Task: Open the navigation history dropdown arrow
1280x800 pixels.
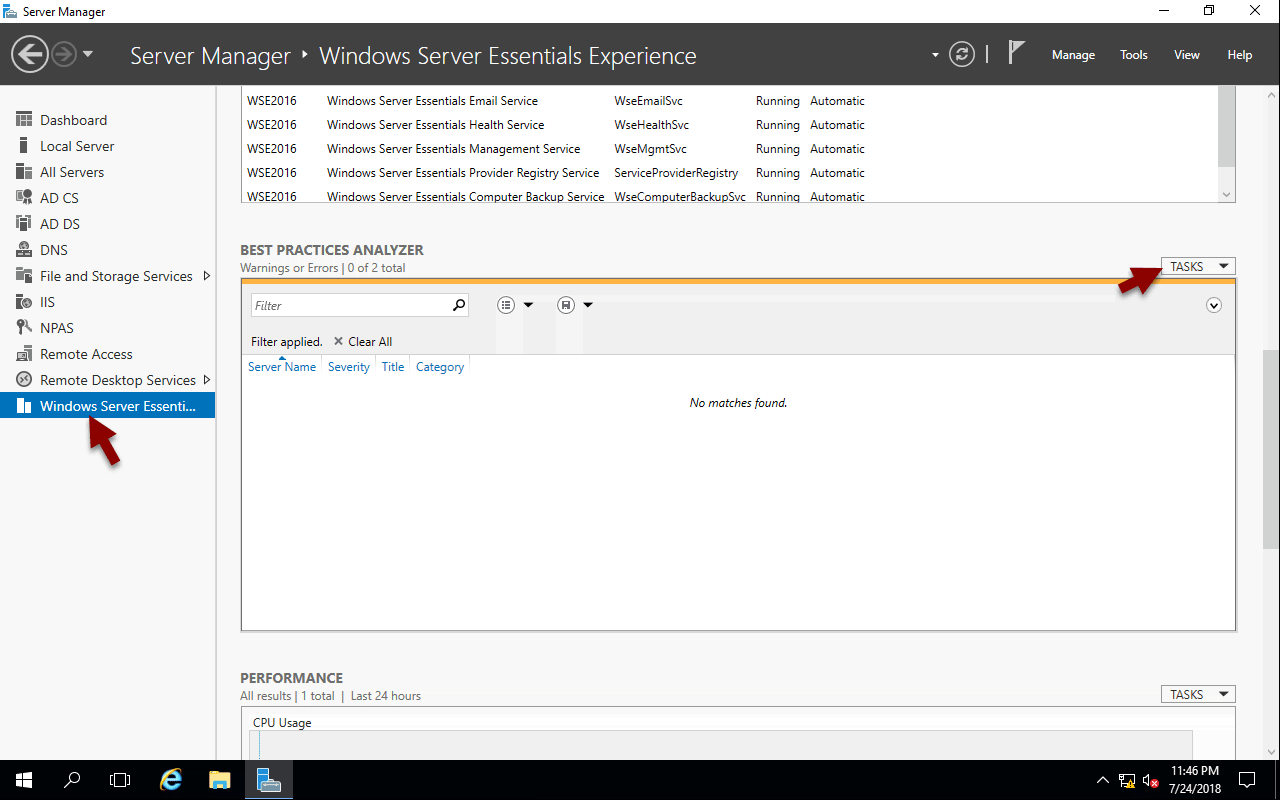Action: [x=88, y=54]
